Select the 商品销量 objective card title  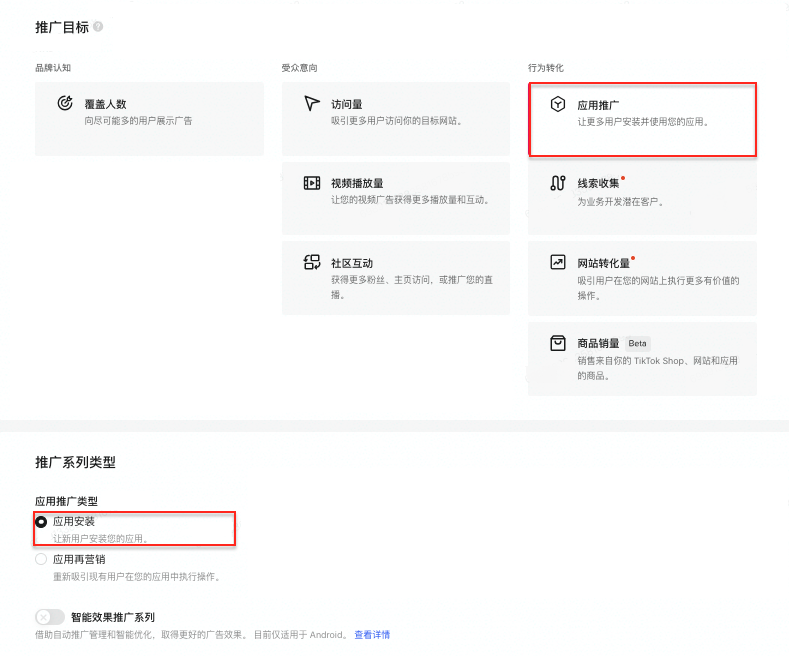(x=598, y=343)
